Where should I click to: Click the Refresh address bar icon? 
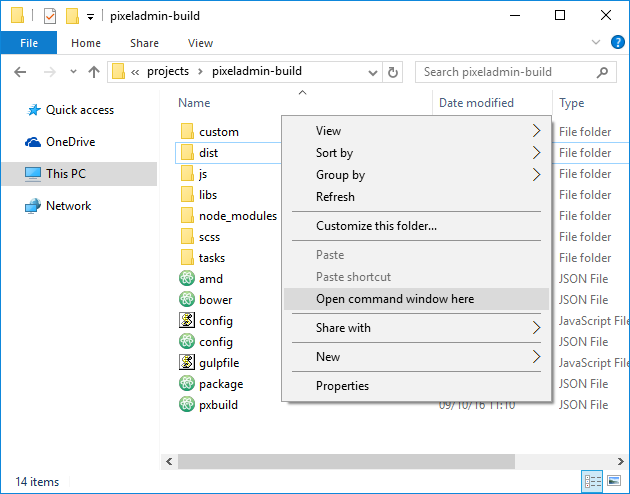pyautogui.click(x=393, y=72)
